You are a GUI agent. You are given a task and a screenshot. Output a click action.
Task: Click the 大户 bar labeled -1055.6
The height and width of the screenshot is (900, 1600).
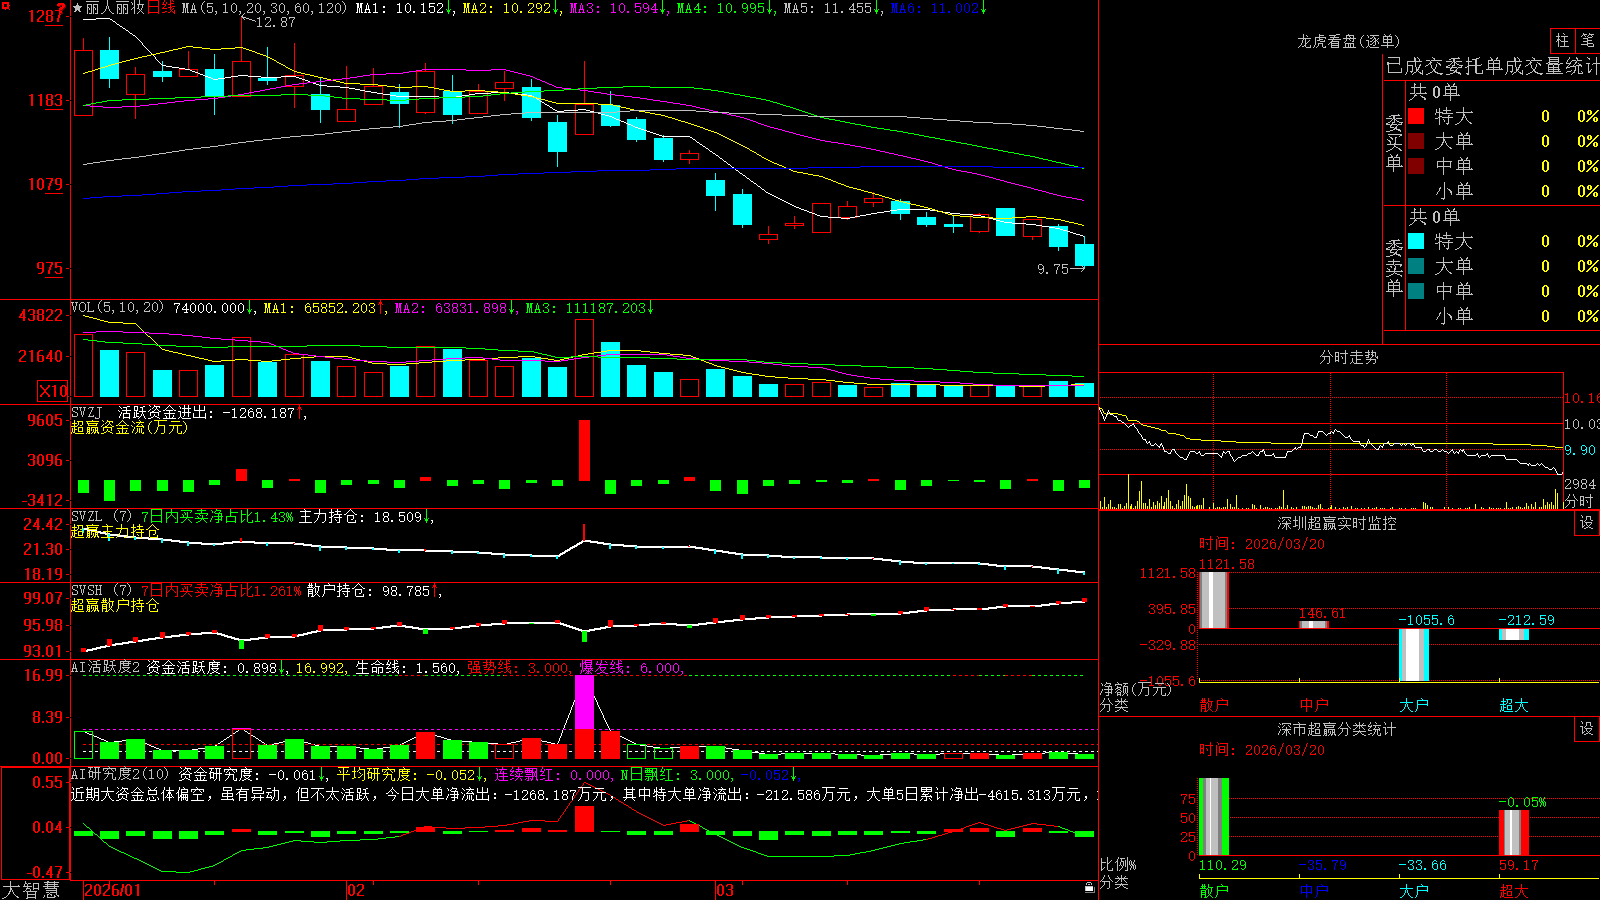(1413, 655)
